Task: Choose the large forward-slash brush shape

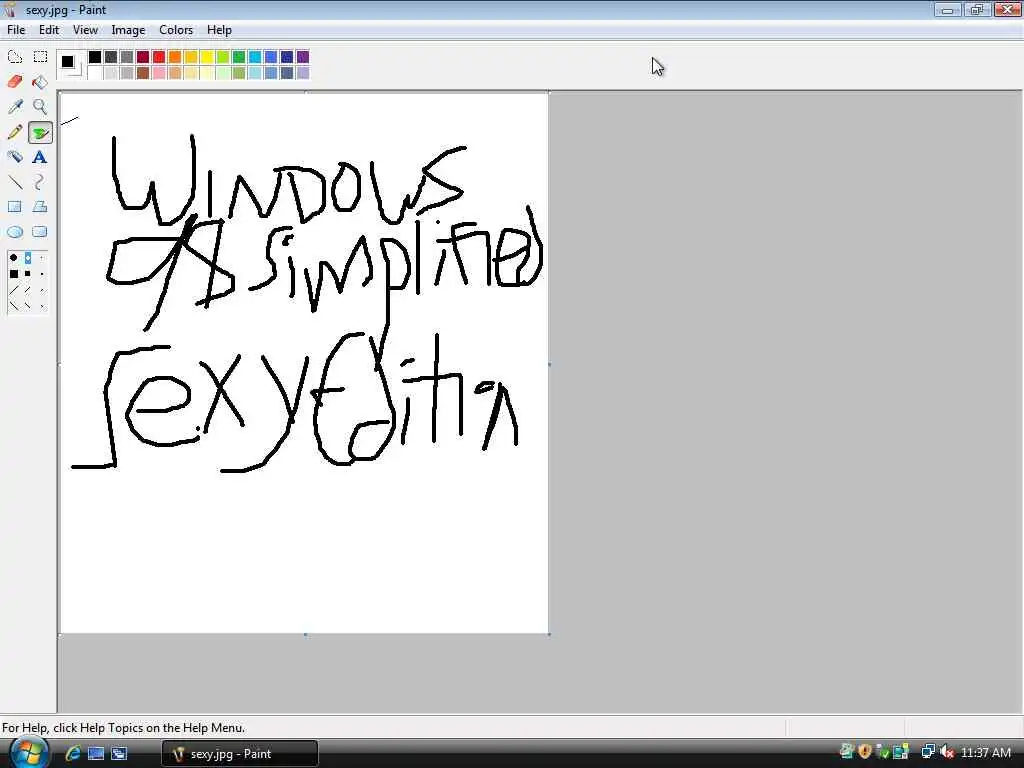Action: tap(14, 289)
